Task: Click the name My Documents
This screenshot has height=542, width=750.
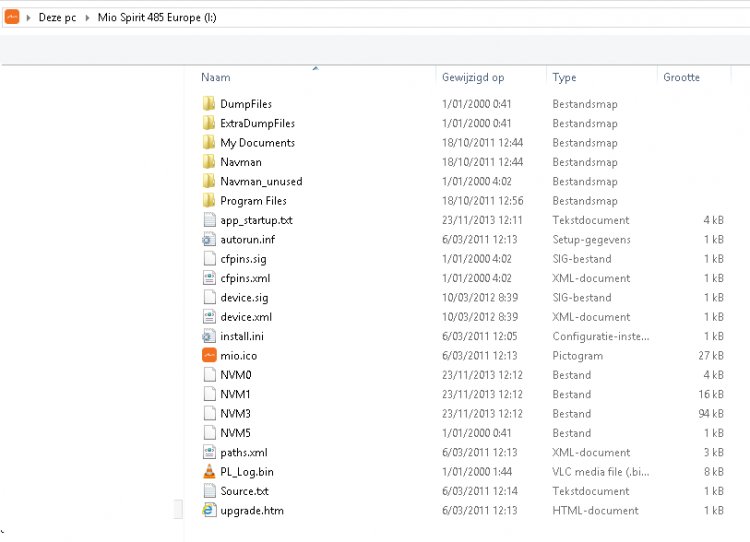Action: [257, 143]
